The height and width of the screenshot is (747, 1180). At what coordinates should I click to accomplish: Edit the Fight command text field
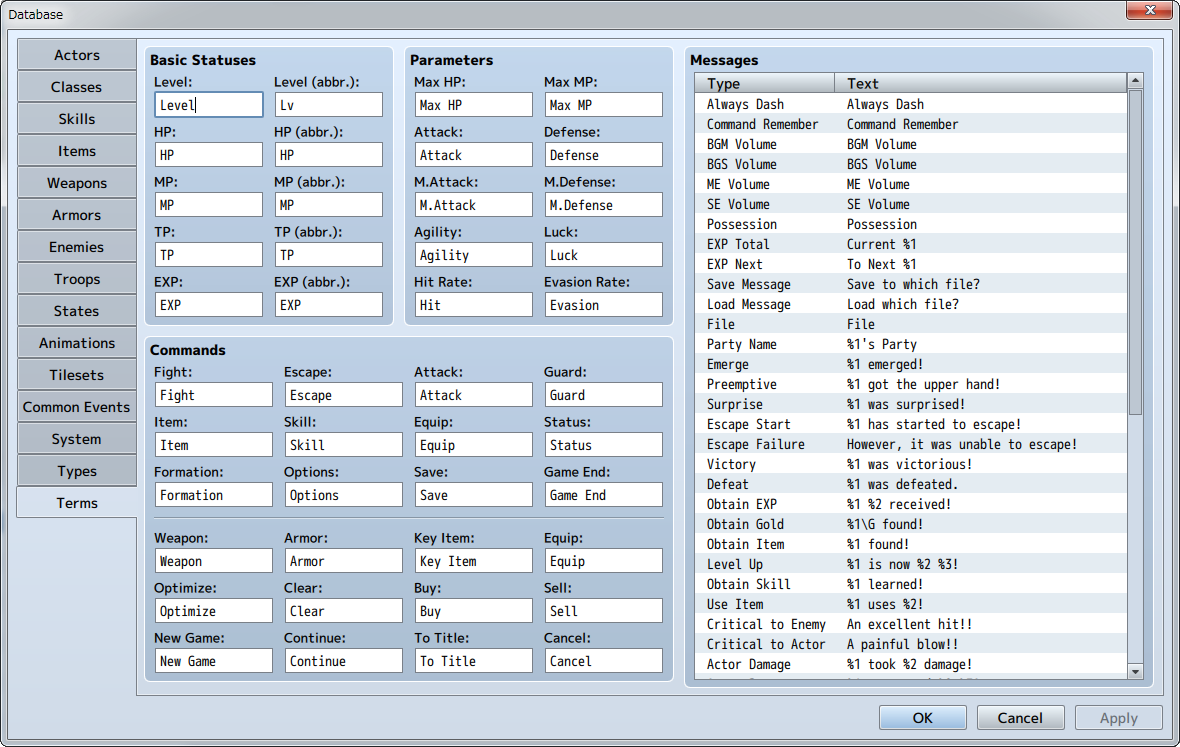(213, 395)
